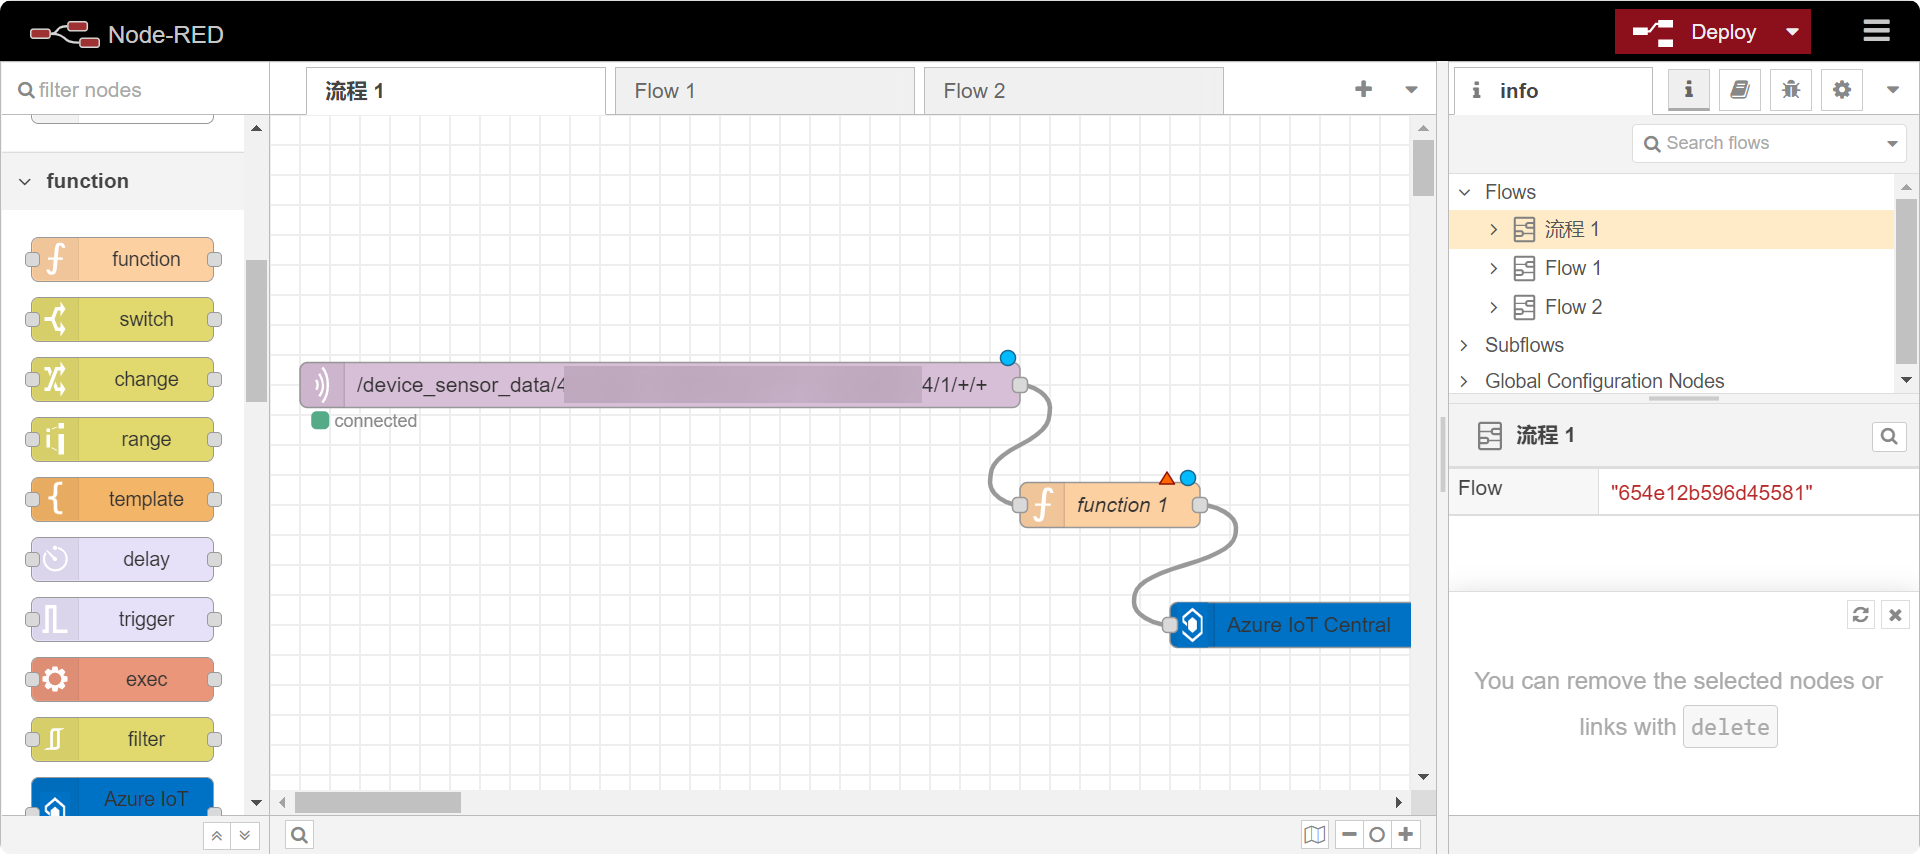Reset the workspace zoom
1920x854 pixels.
point(1377,835)
